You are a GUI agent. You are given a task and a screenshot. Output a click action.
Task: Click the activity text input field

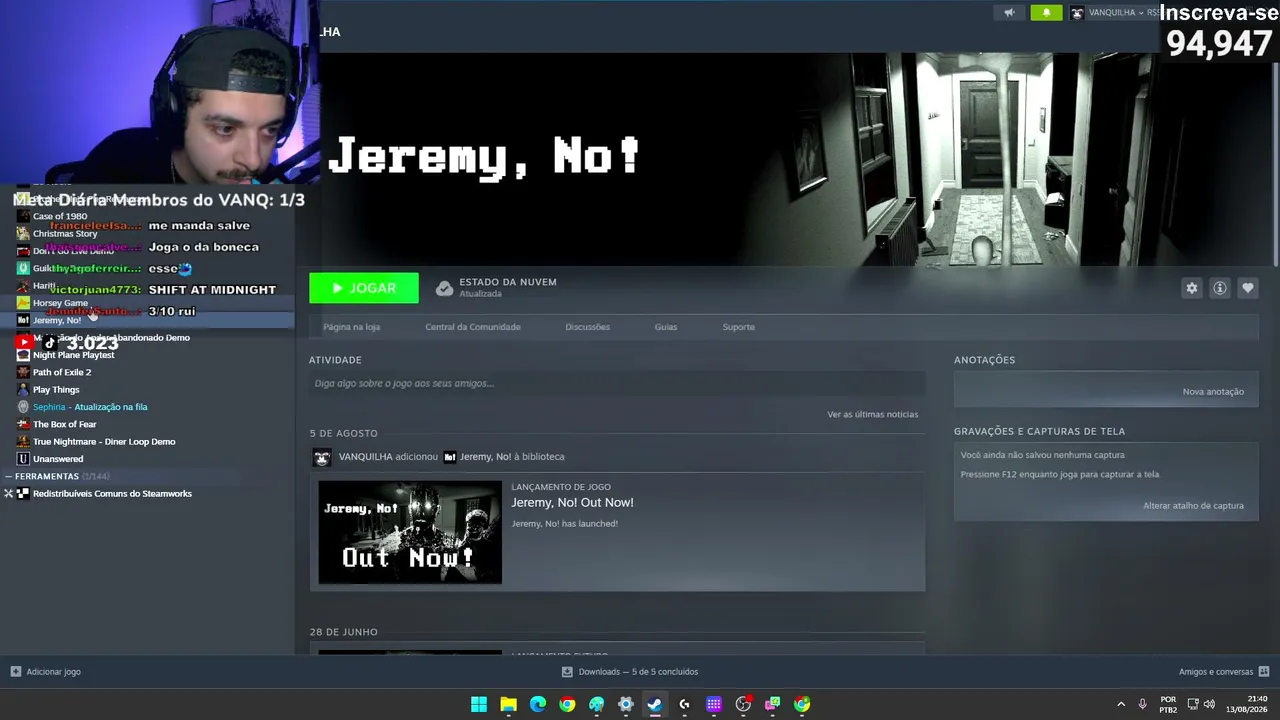click(617, 383)
